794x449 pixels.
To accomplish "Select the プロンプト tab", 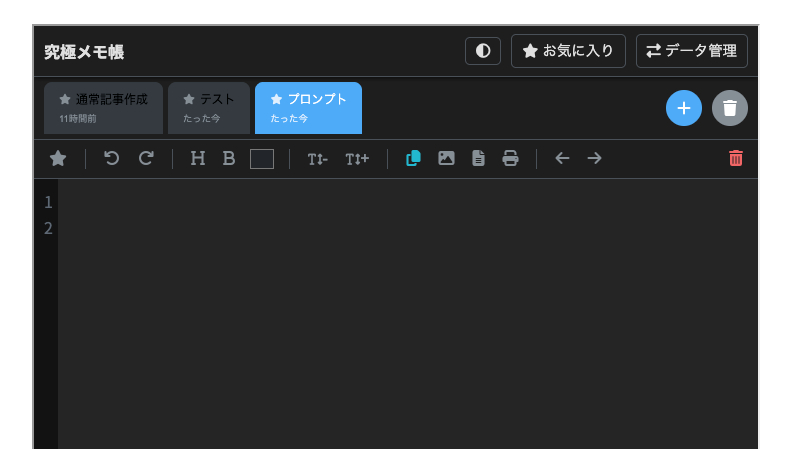I will point(308,108).
